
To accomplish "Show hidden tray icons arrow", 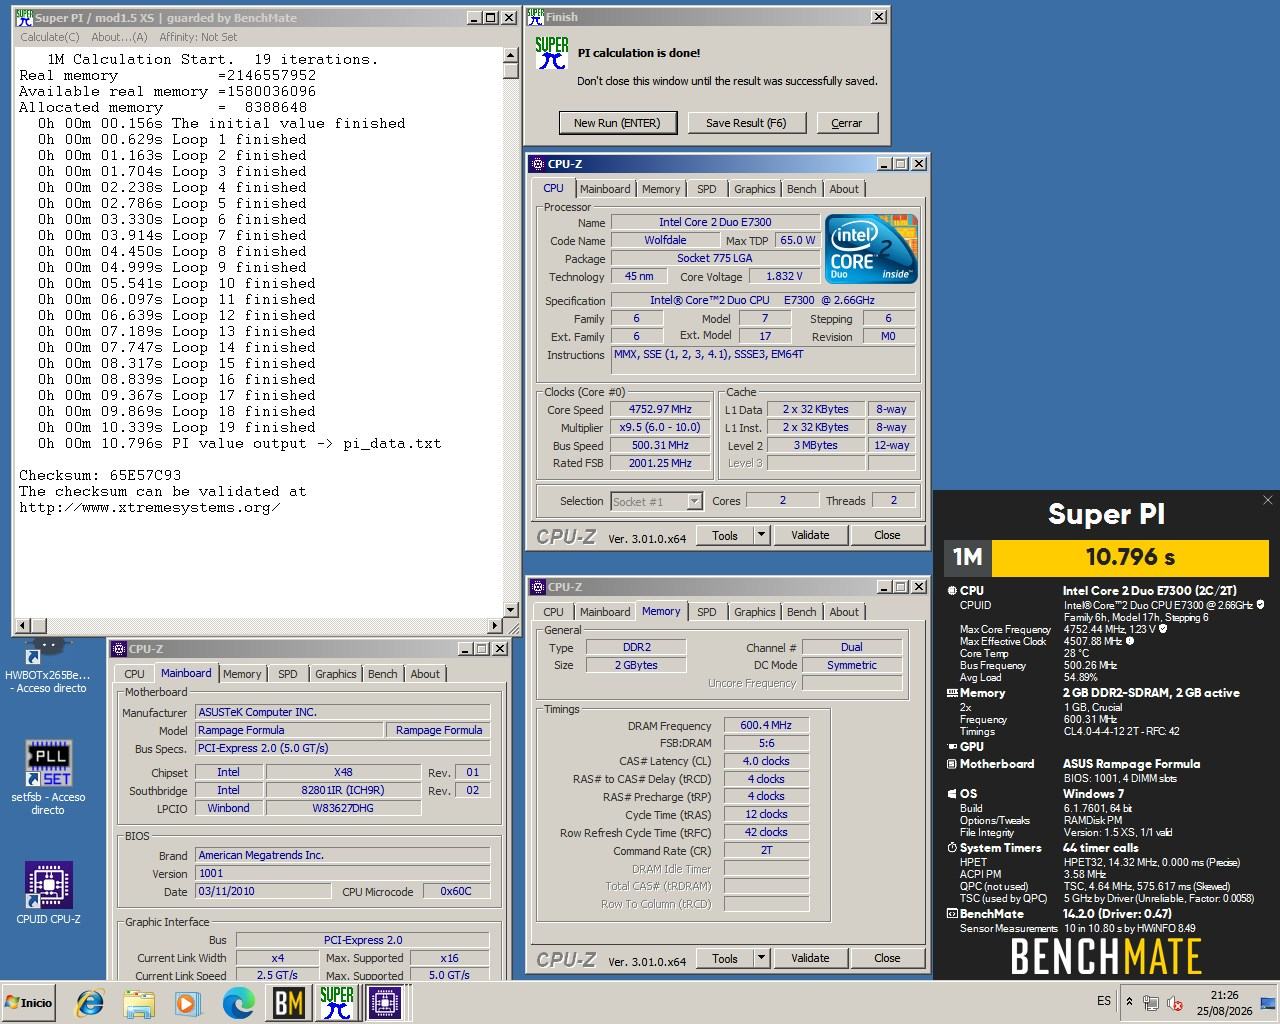I will click(x=1129, y=1002).
